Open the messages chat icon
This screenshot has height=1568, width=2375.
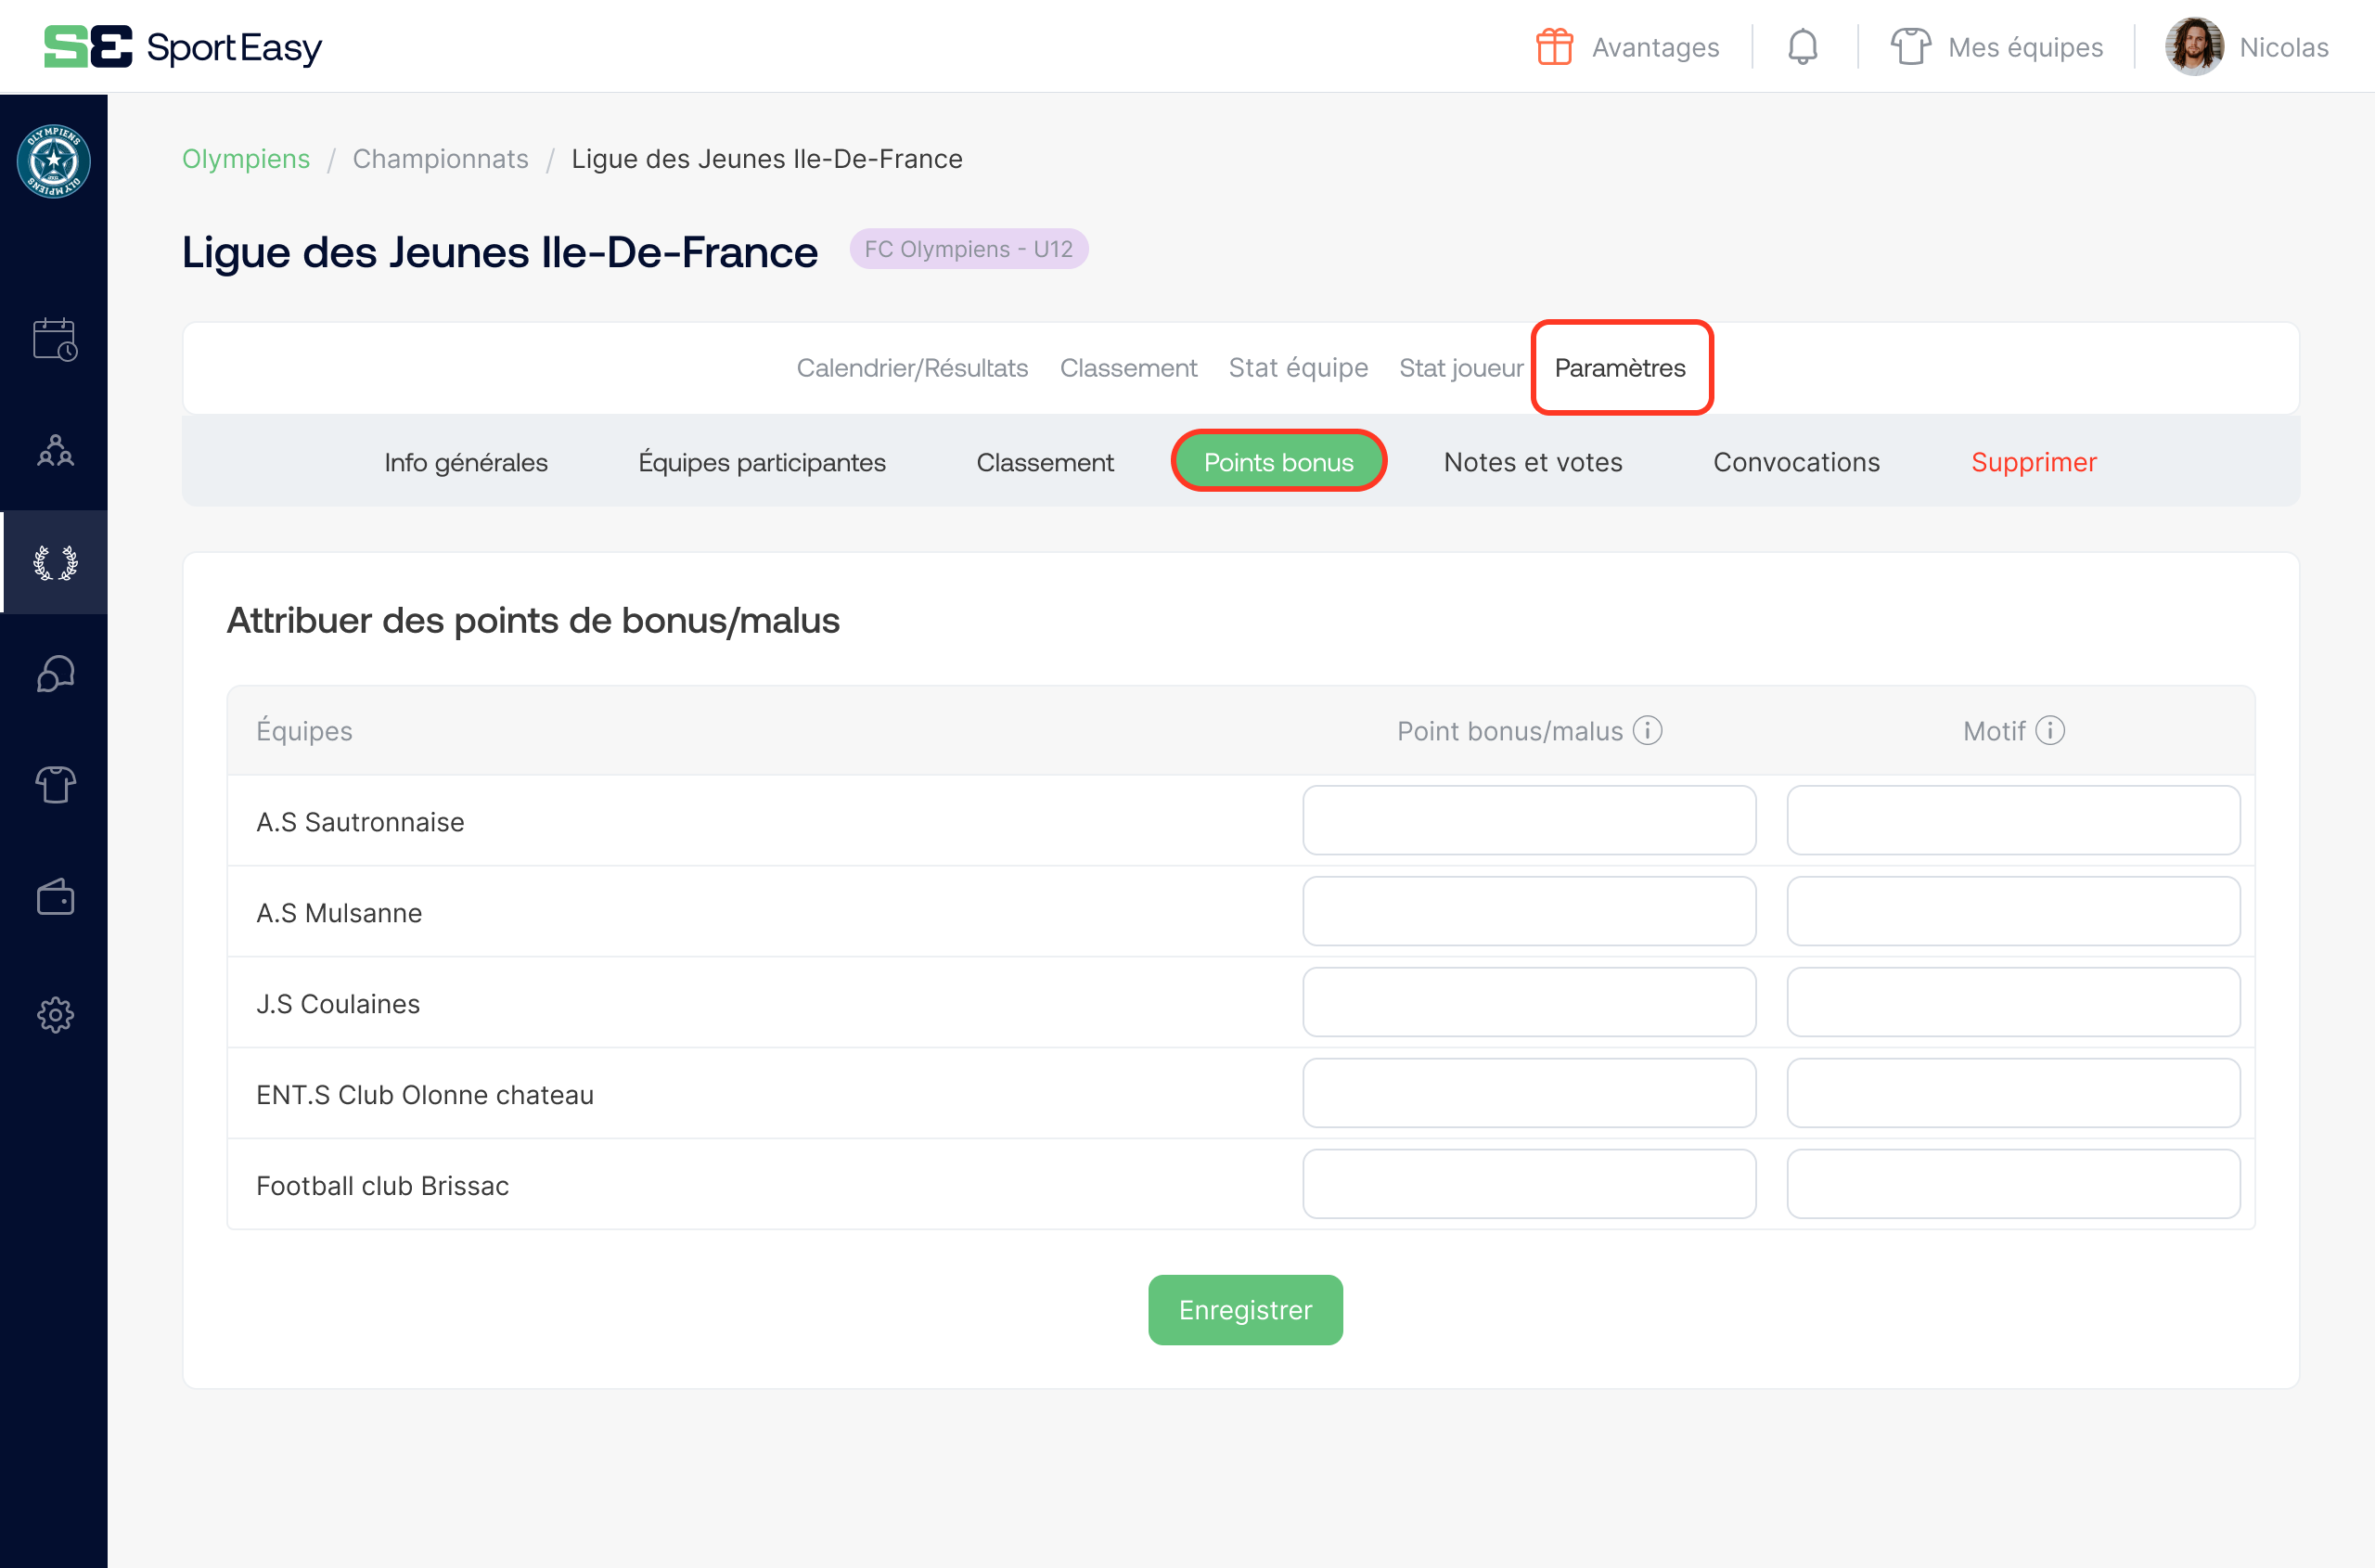tap(55, 674)
